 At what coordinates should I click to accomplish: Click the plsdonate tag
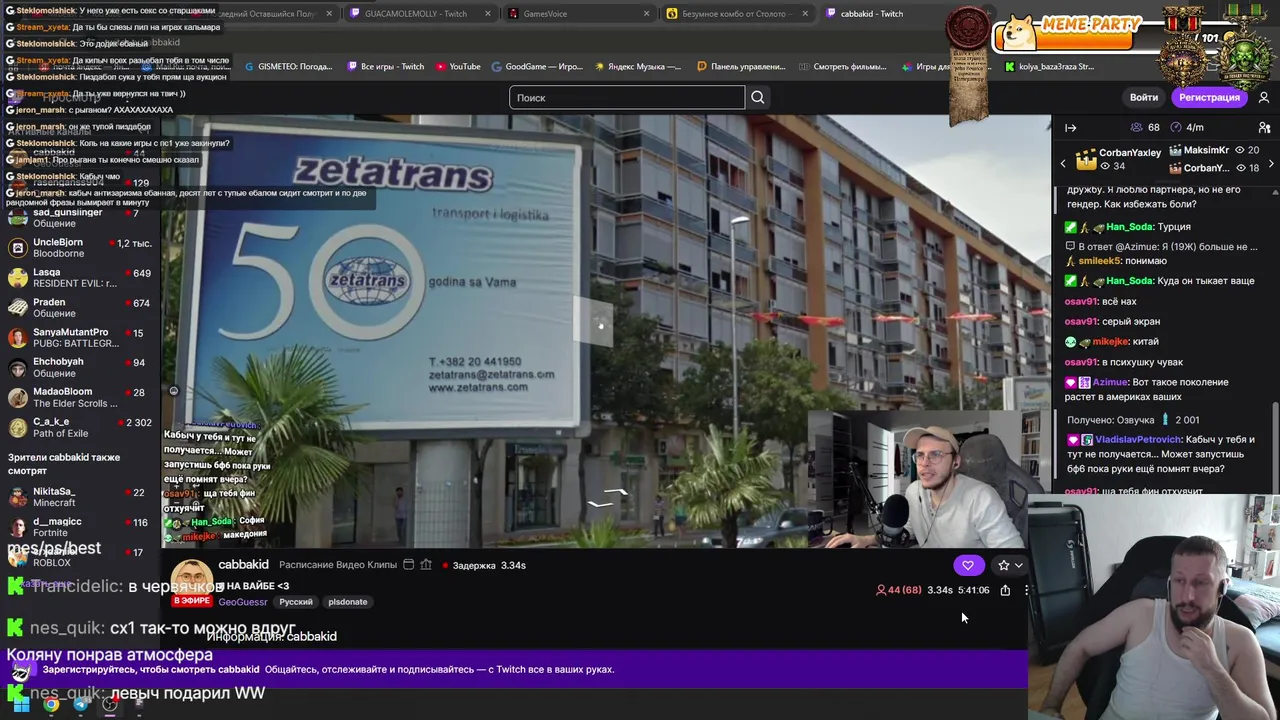(348, 602)
